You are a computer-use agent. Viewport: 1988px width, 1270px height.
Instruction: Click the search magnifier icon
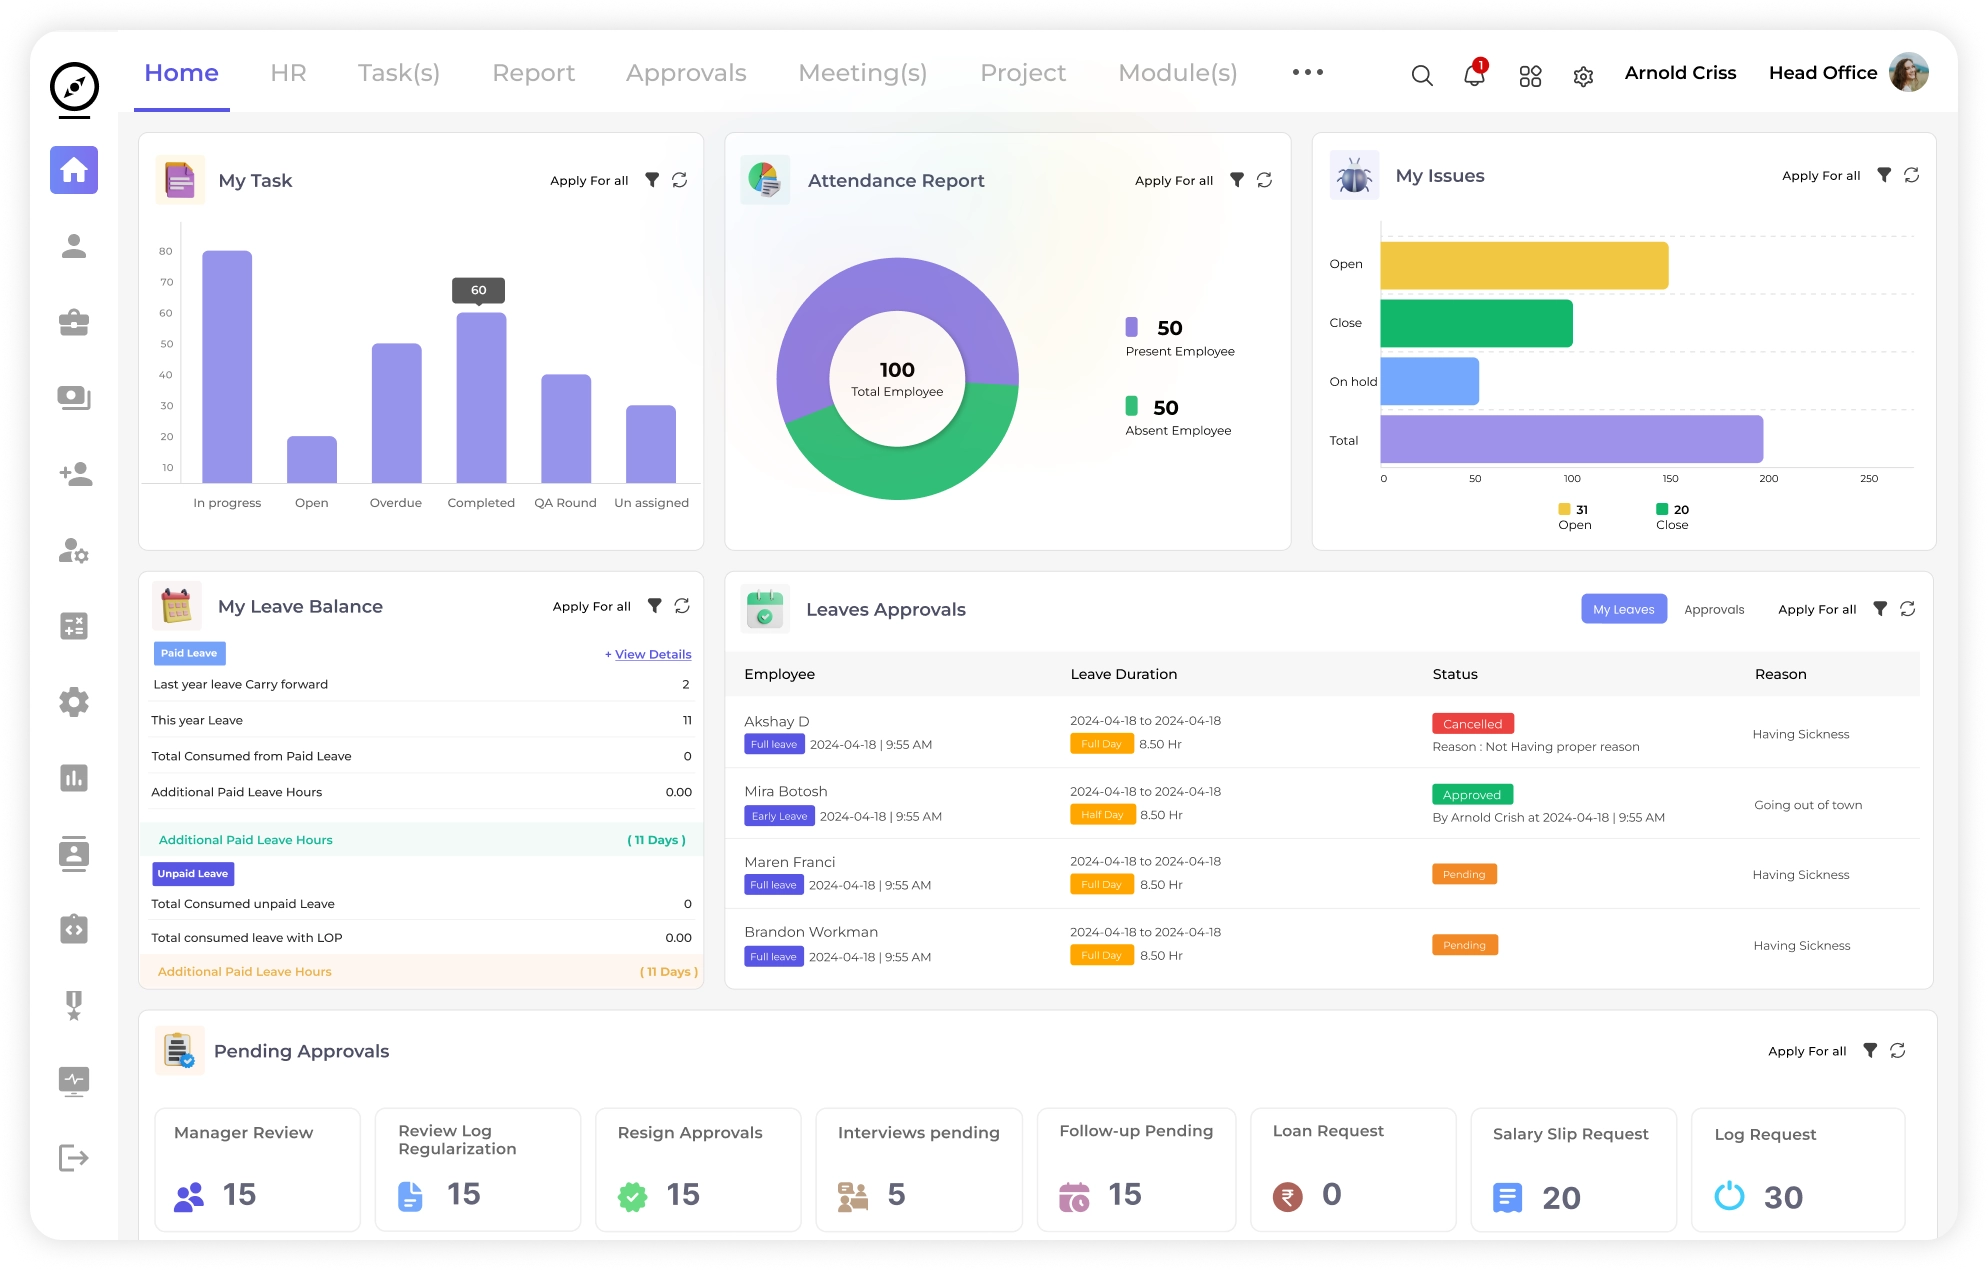click(1422, 76)
